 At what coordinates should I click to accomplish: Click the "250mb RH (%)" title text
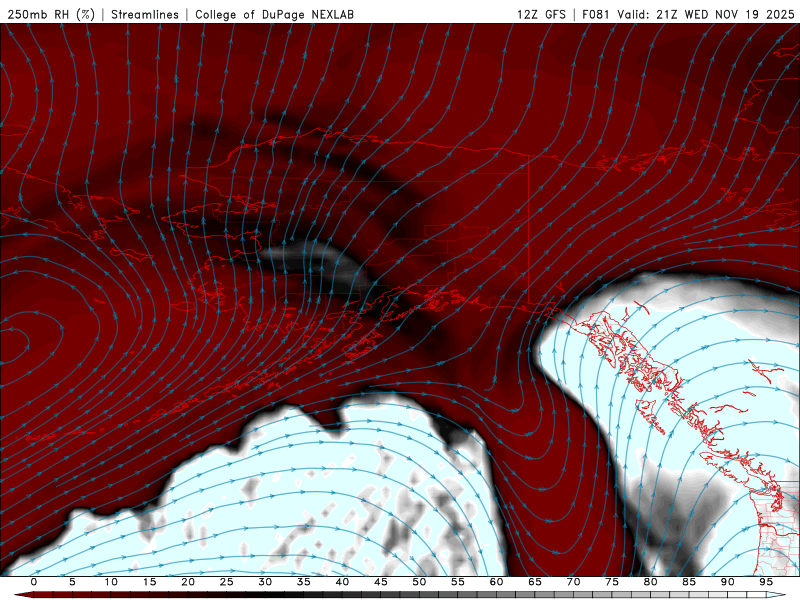[x=51, y=14]
